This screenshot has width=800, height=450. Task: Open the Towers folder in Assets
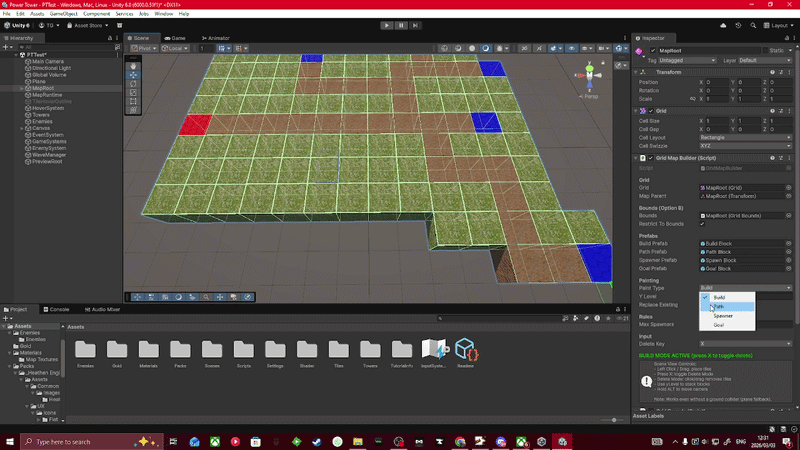(370, 353)
